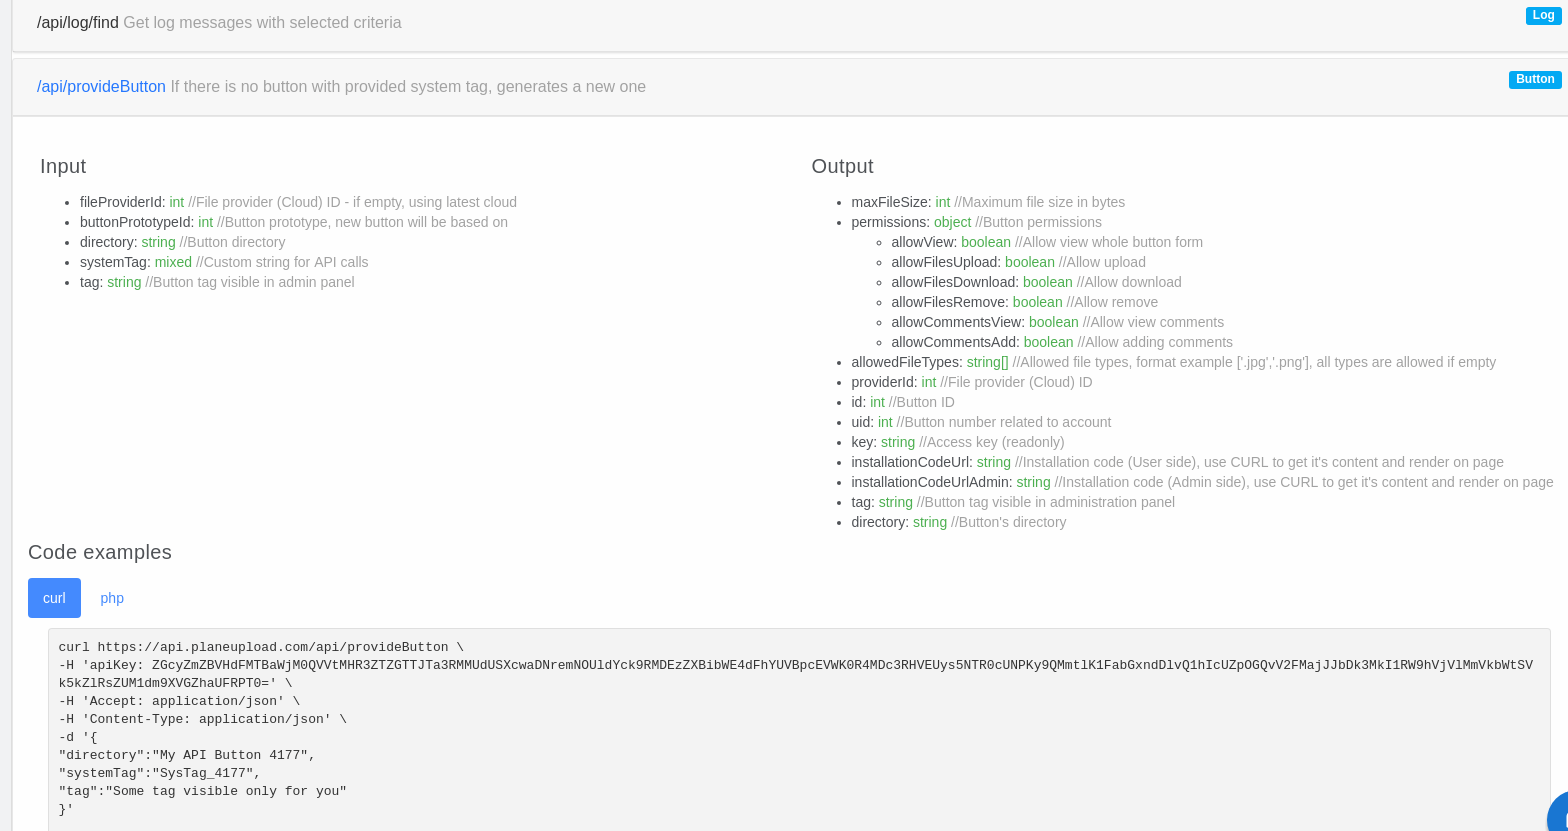Click the Accept application/json header line
The image size is (1568, 831).
(179, 702)
